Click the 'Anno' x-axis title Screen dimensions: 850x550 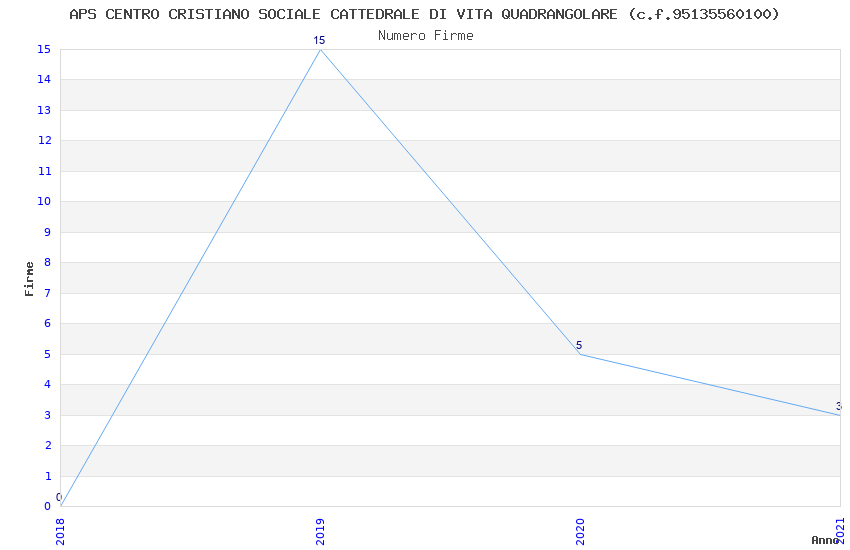(825, 540)
